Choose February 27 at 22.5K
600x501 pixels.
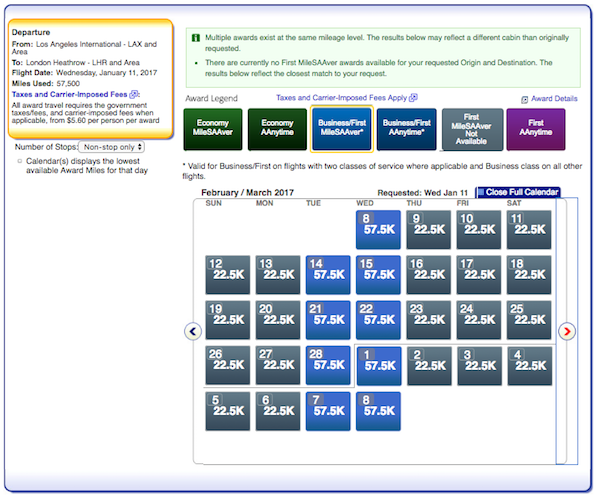pos(278,365)
